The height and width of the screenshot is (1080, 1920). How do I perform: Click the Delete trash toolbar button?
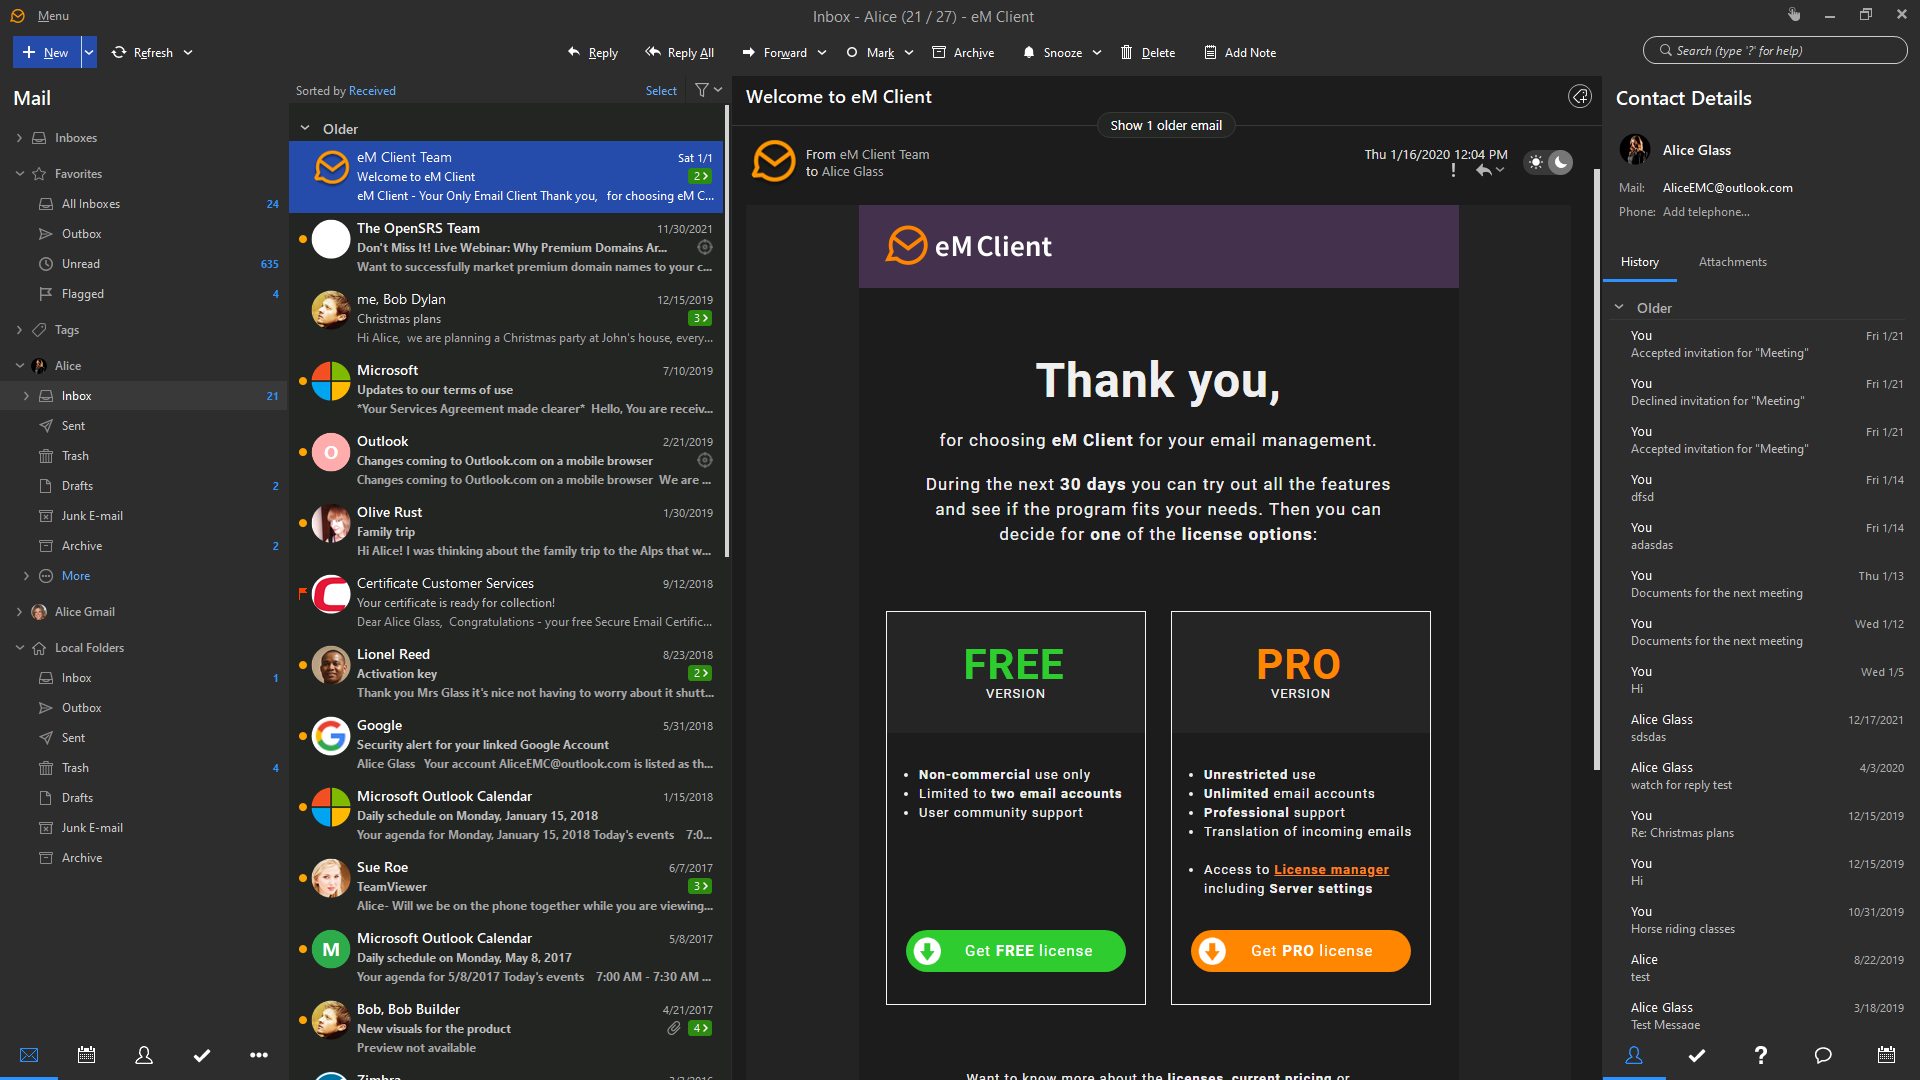[x=1147, y=53]
